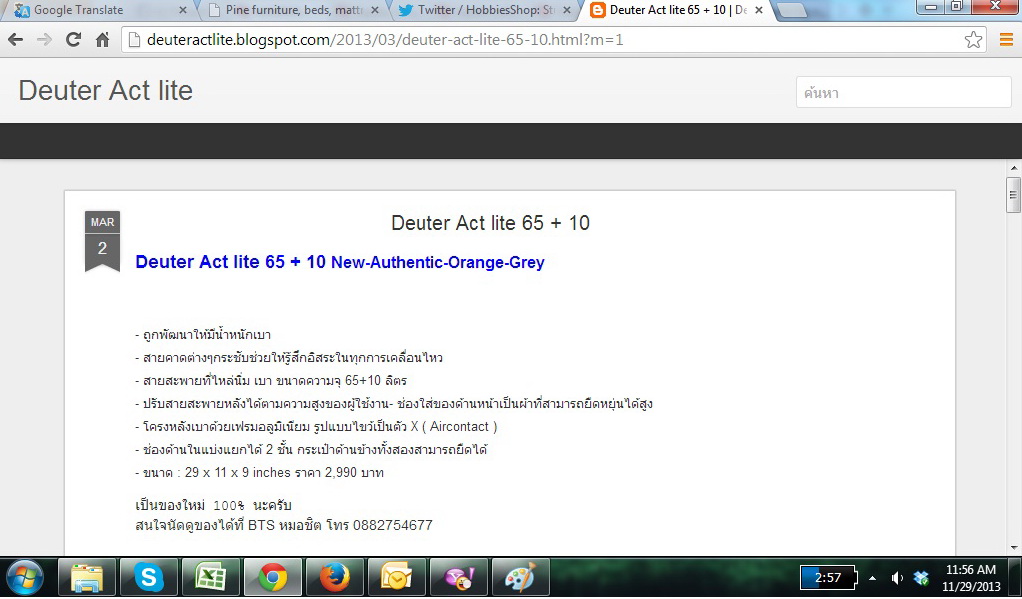This screenshot has height=599, width=1022.
Task: Select the Deuter Act lite 65 + 10 tab
Action: tap(675, 10)
